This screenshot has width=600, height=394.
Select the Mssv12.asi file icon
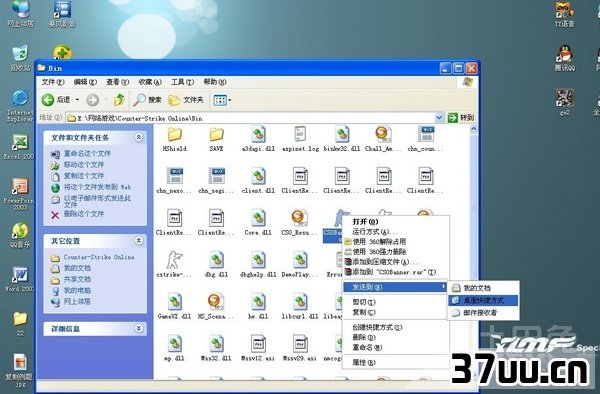pyautogui.click(x=258, y=344)
